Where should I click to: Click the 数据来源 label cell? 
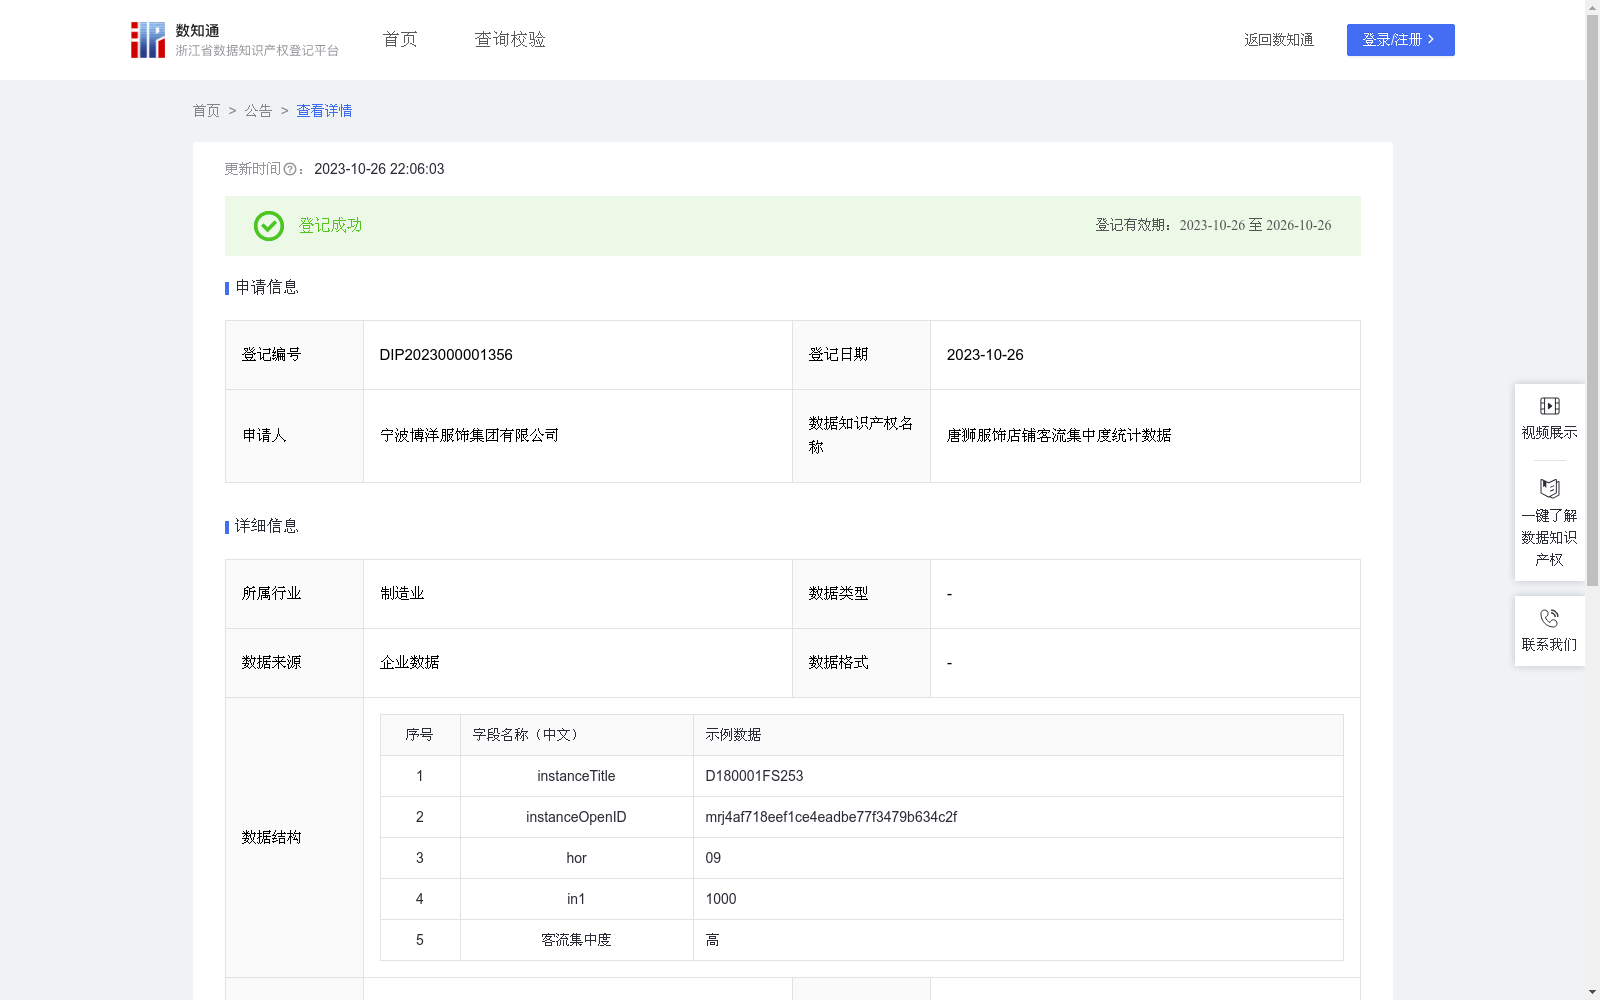[294, 663]
